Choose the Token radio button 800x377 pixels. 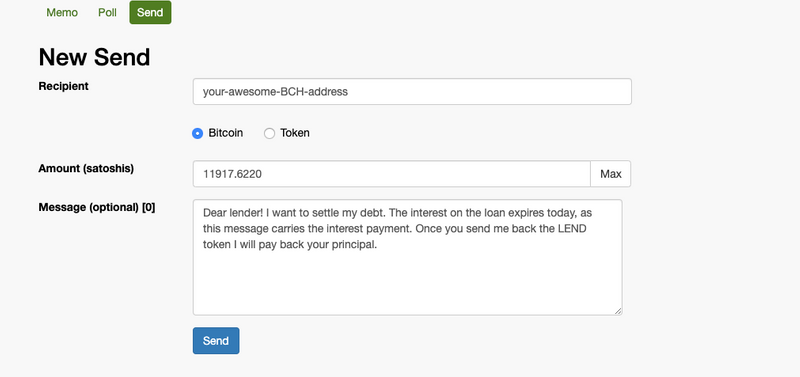tap(269, 134)
